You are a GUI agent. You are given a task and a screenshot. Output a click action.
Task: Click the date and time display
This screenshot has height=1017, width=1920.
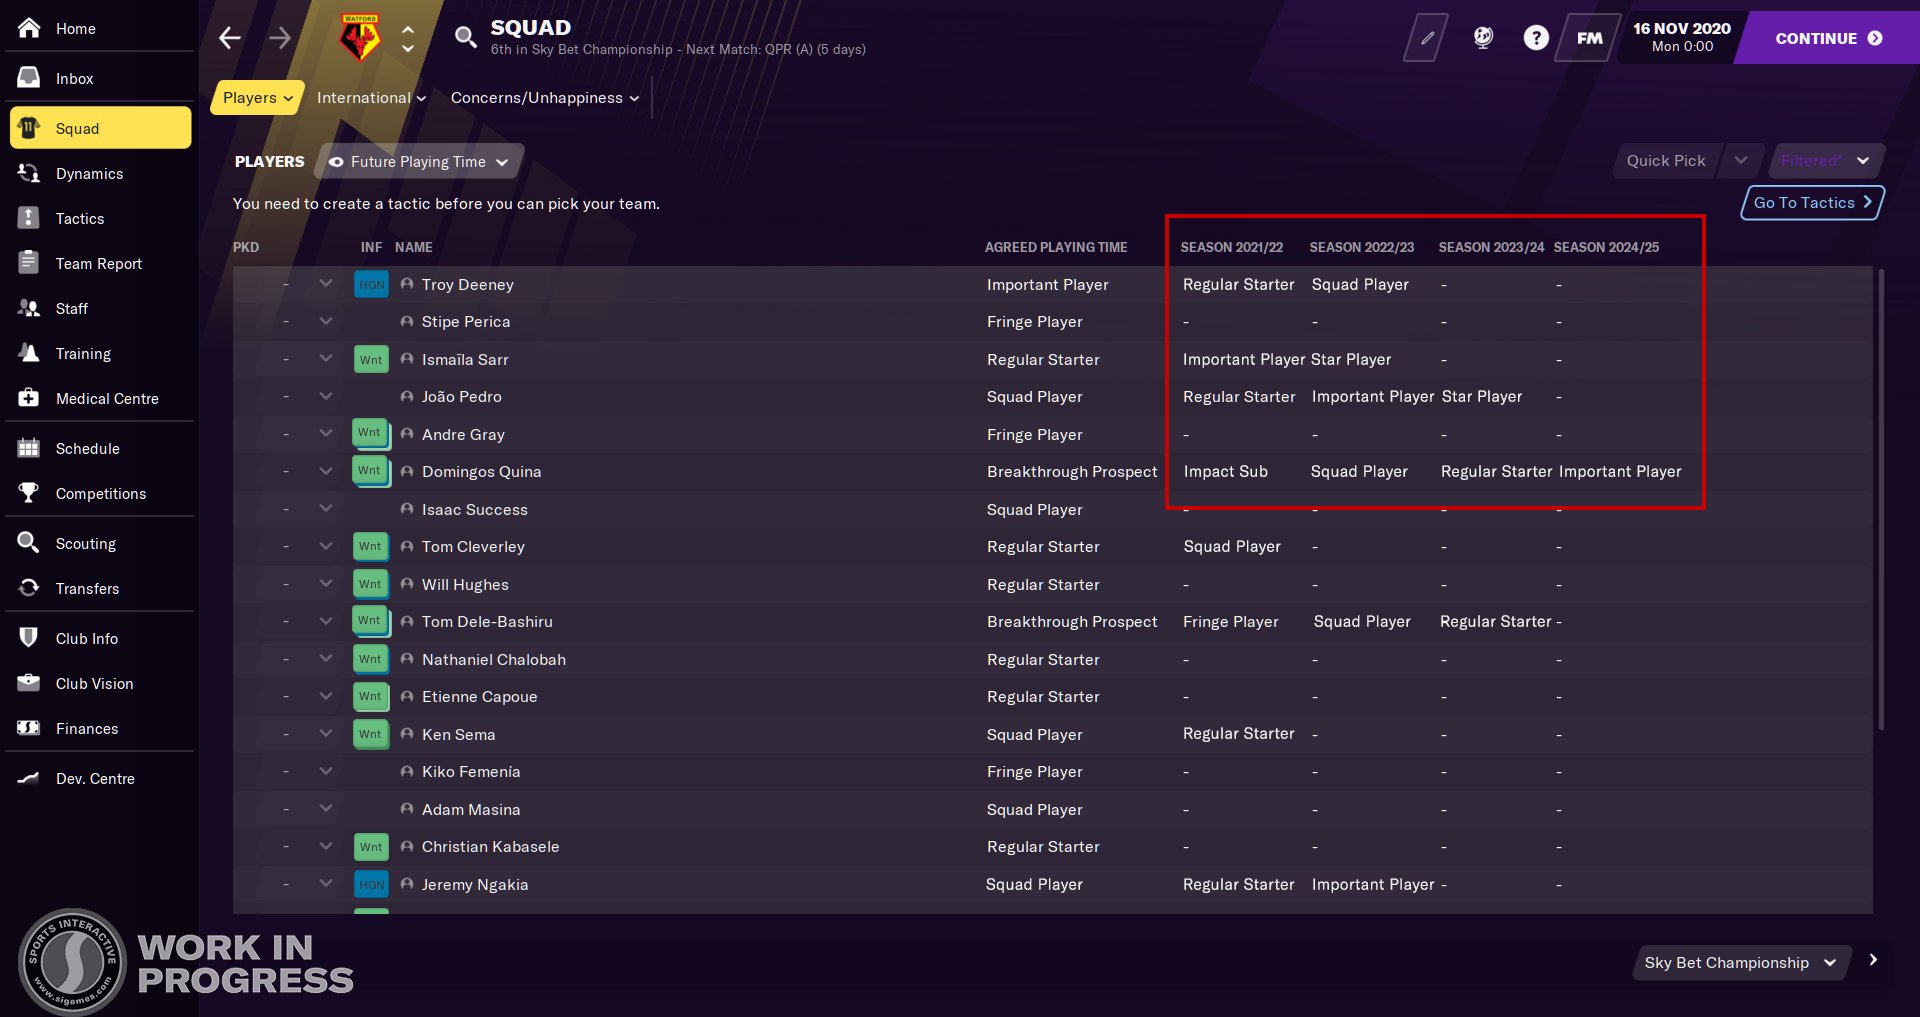1682,38
